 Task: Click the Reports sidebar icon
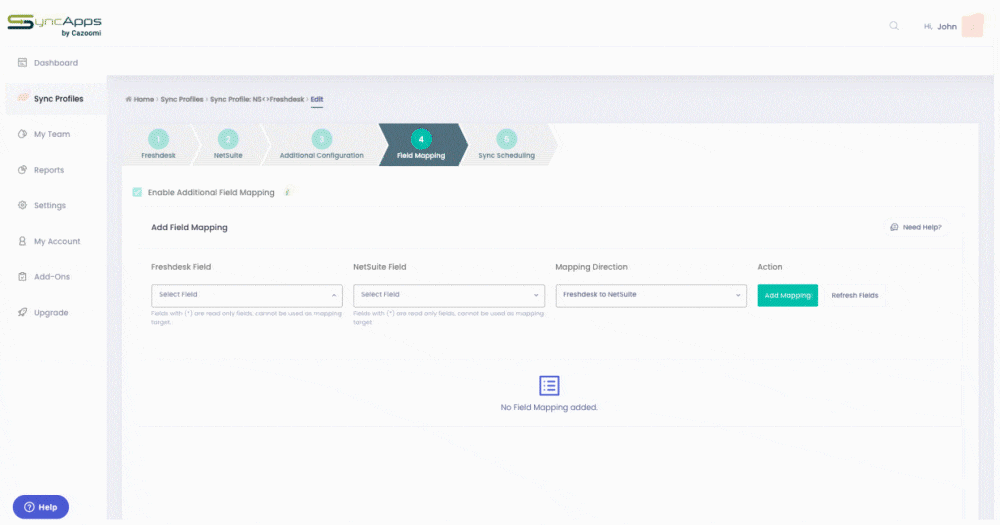[22, 170]
